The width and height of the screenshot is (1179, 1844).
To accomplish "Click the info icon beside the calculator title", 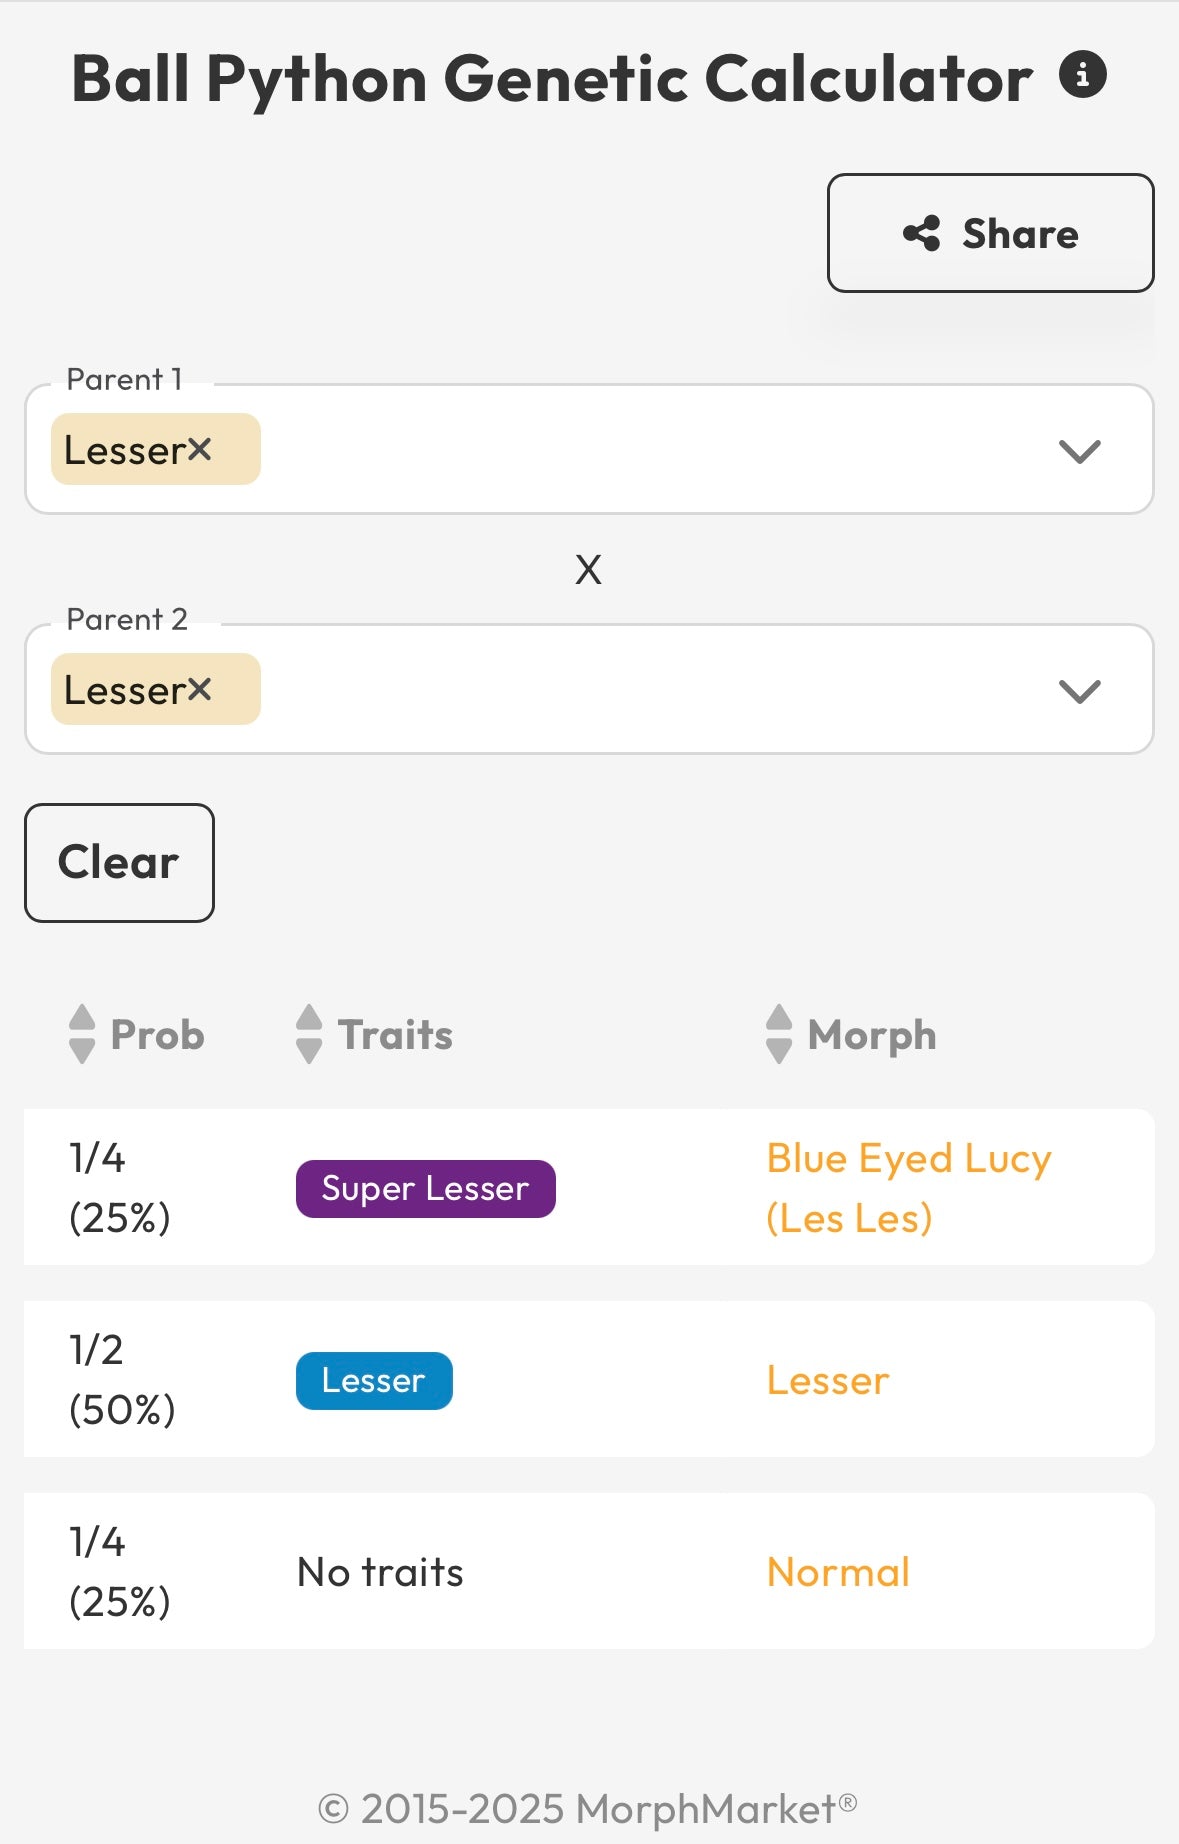I will [x=1083, y=74].
